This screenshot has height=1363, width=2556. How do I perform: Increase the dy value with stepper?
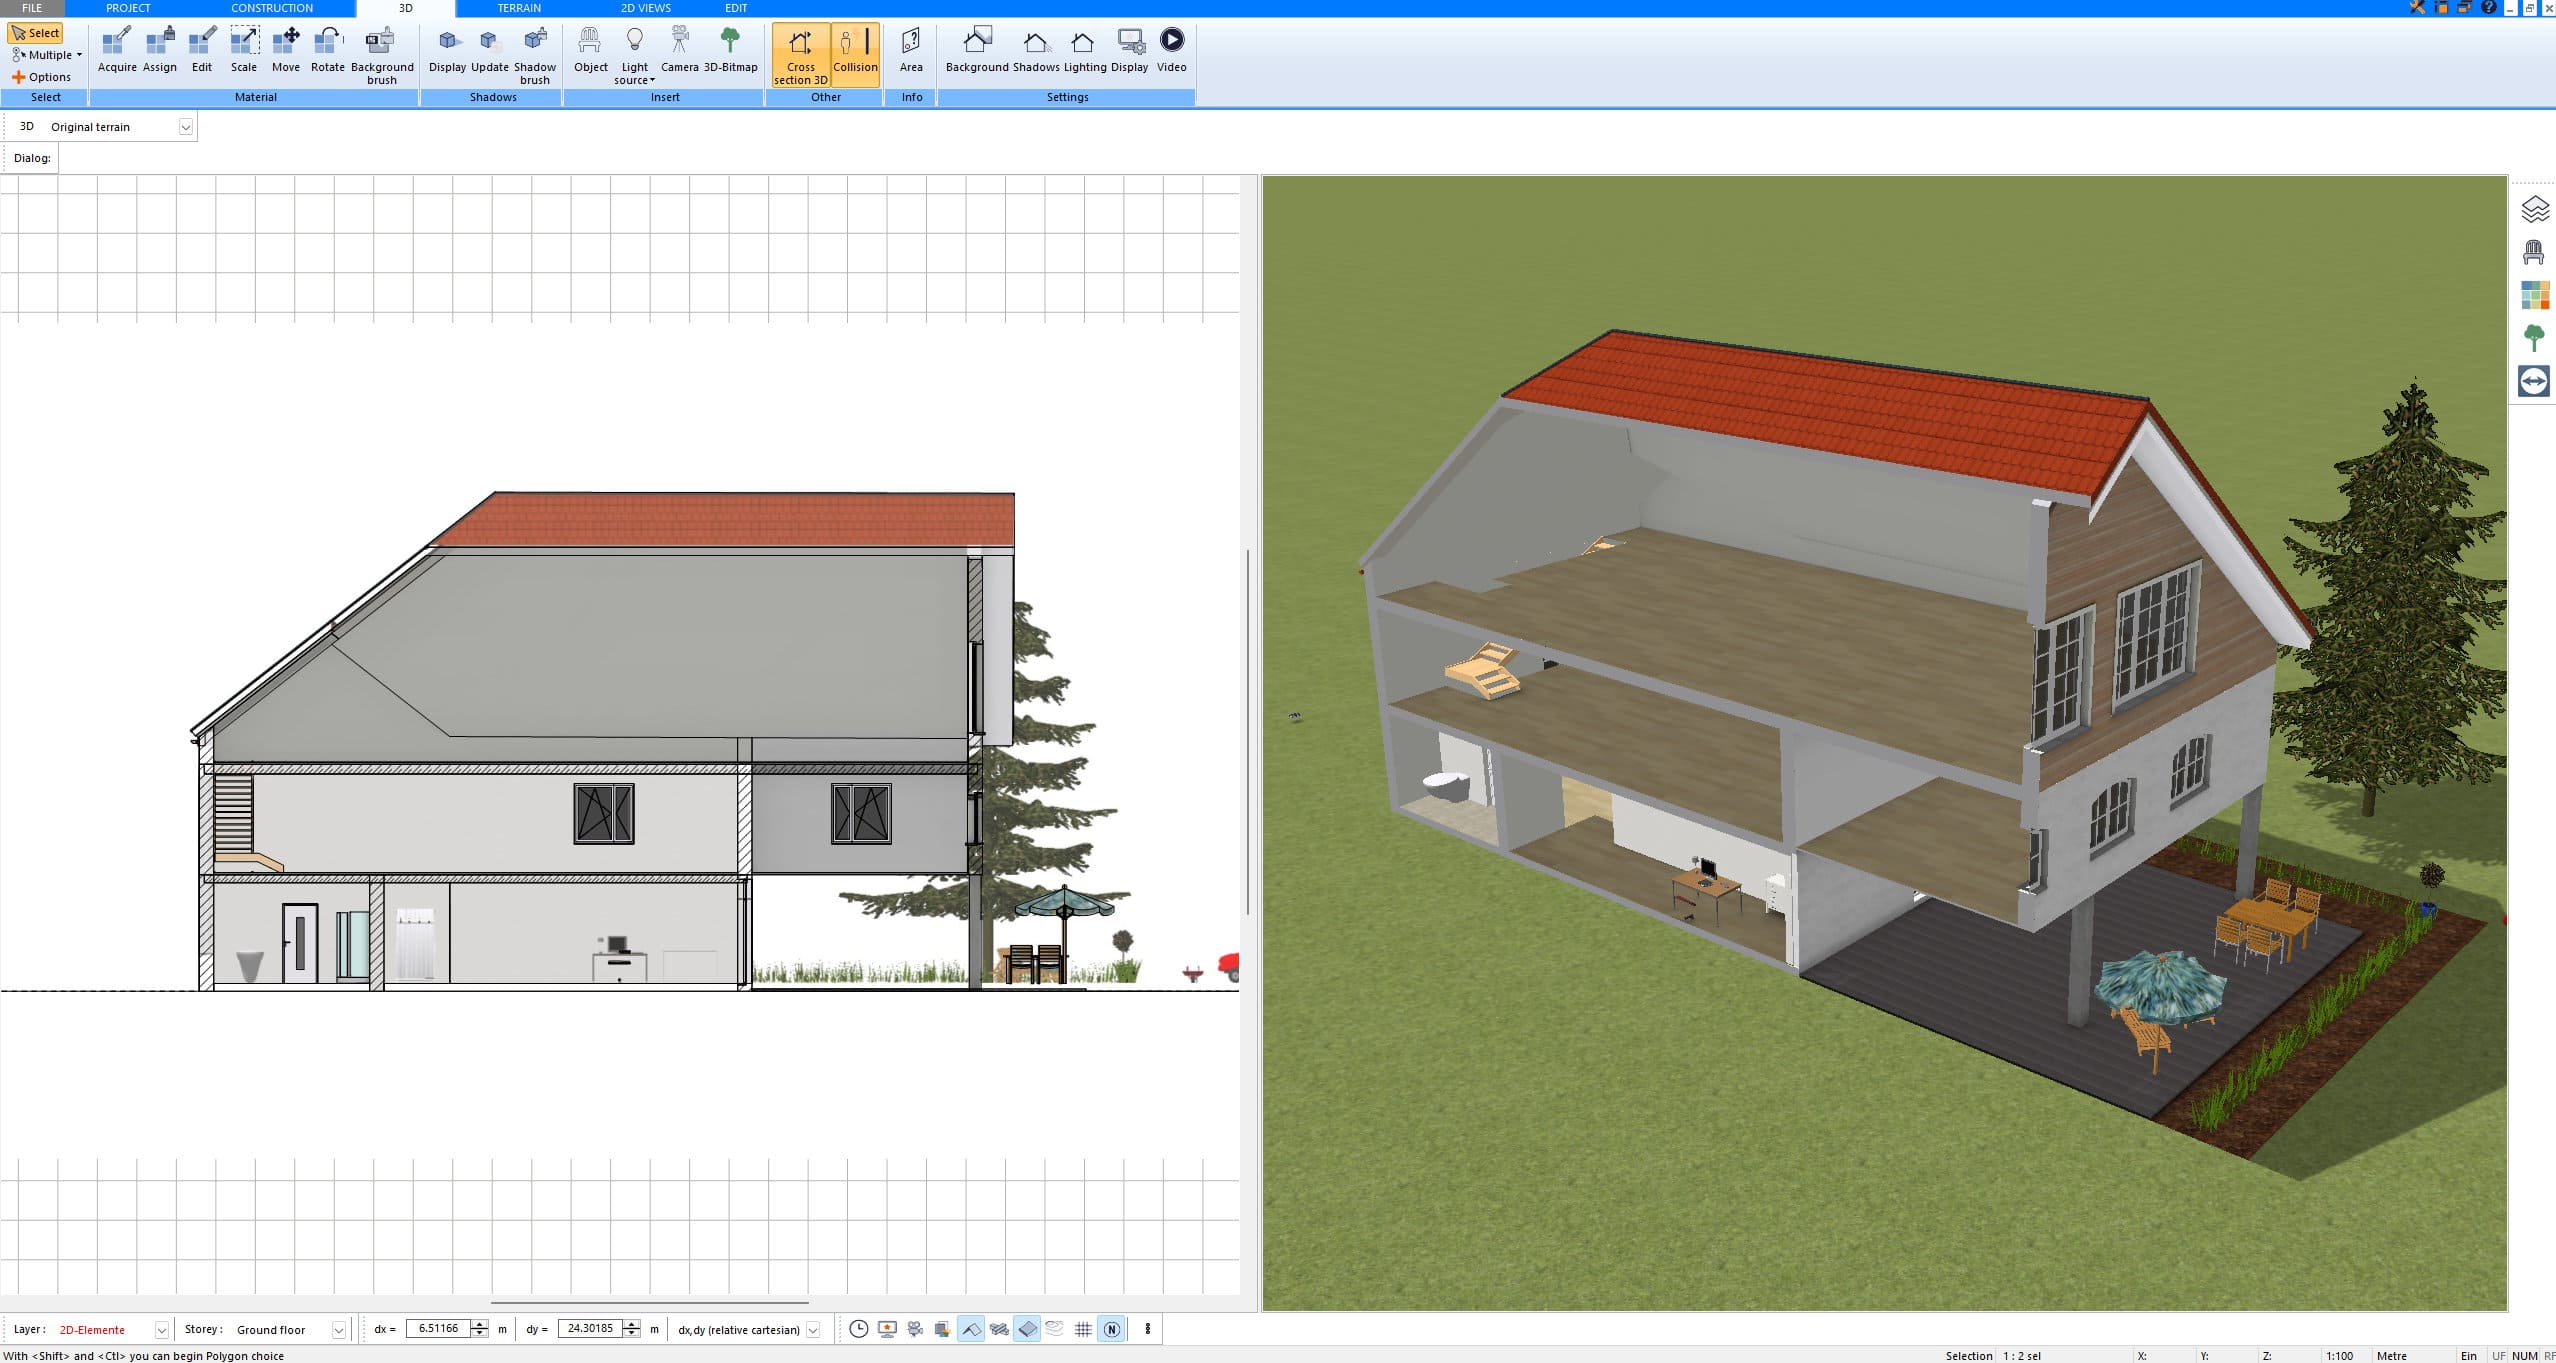[632, 1324]
